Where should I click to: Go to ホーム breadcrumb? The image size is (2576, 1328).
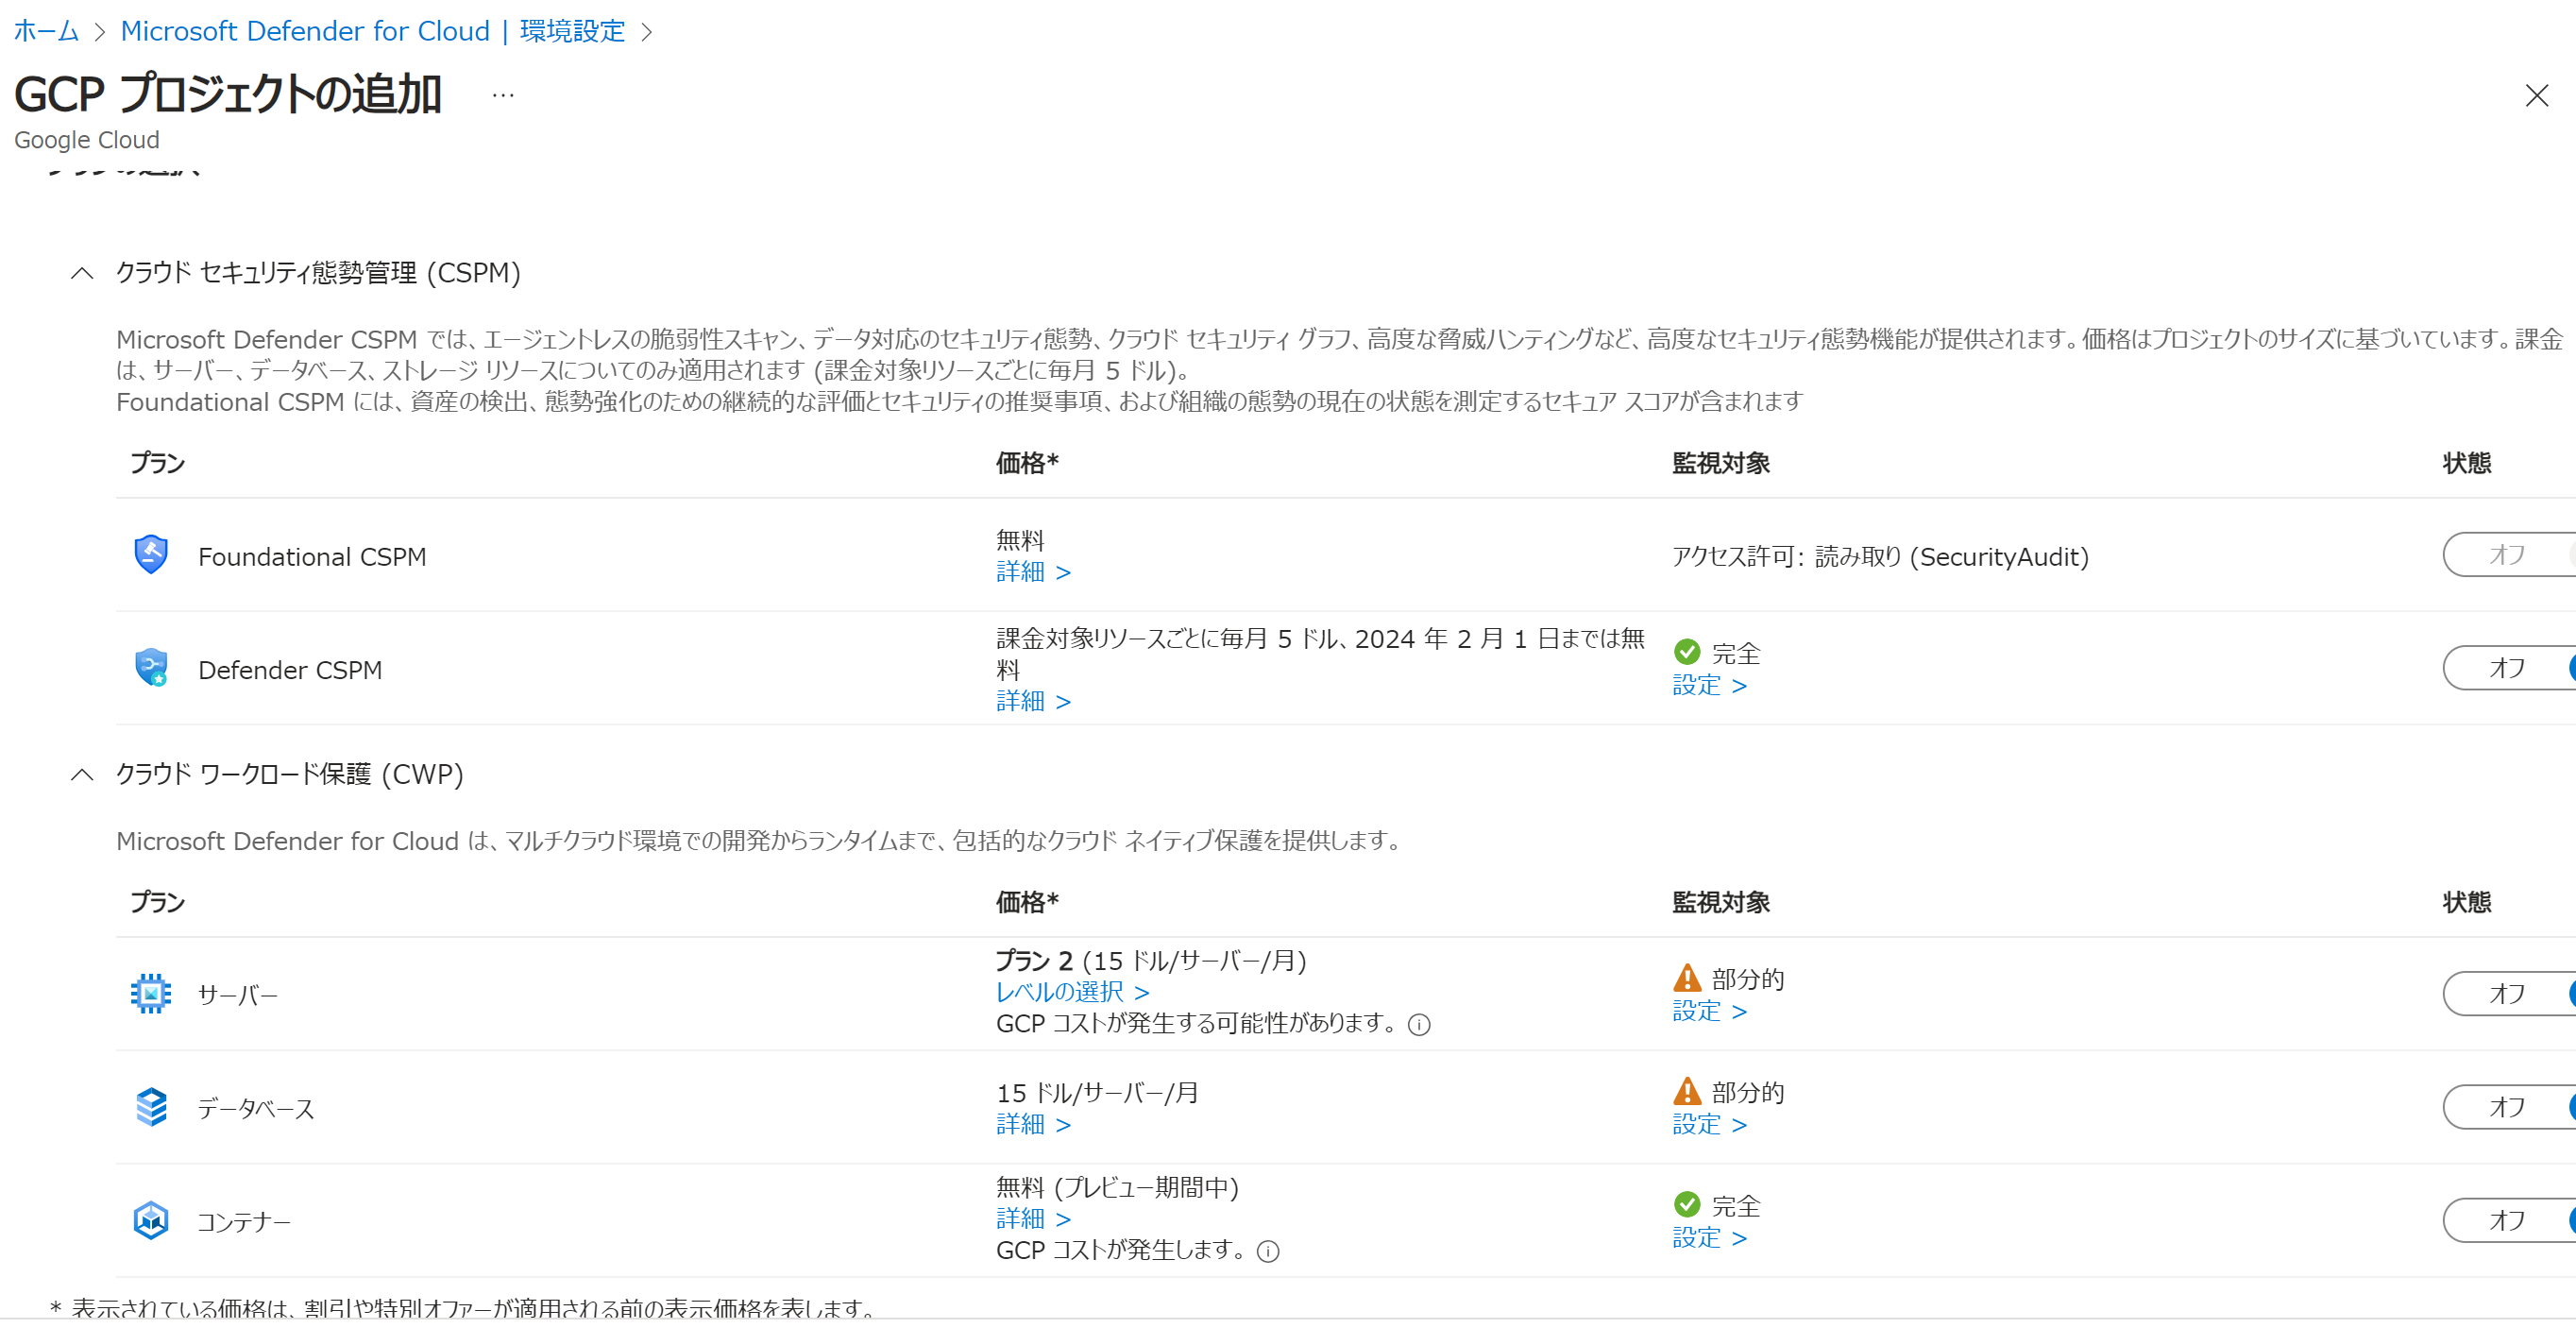tap(46, 31)
